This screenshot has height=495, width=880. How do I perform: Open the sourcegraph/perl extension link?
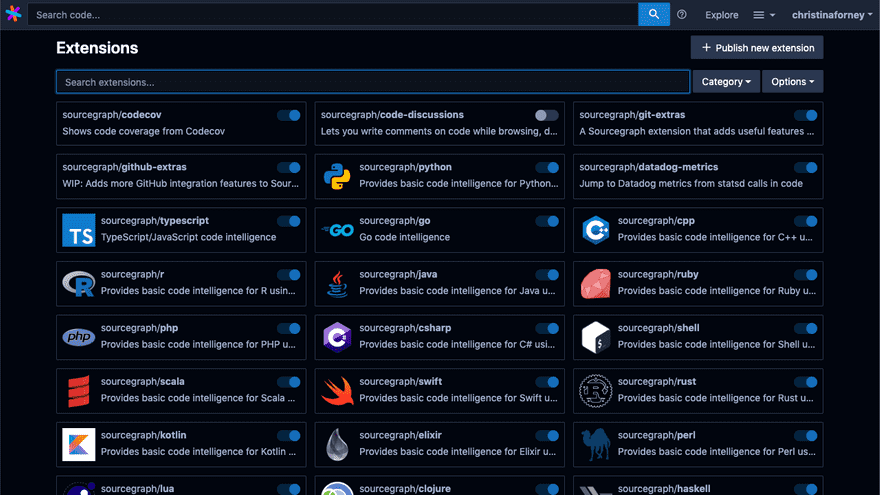(657, 435)
